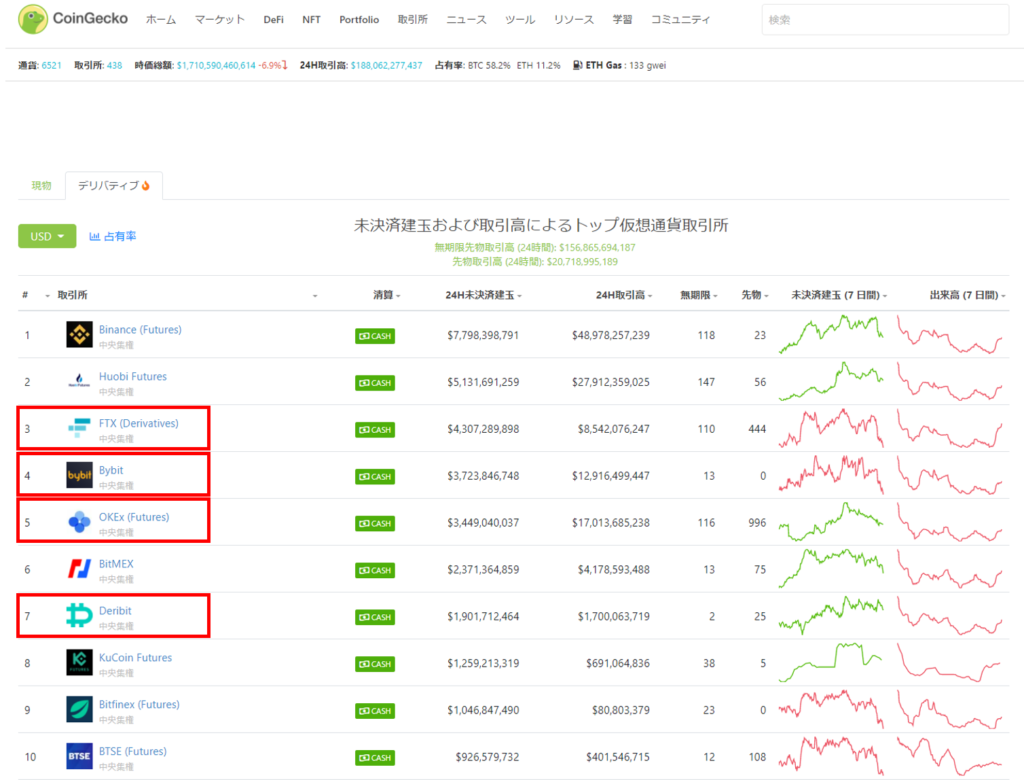Sort by 無期限 perpetuals column
This screenshot has height=780, width=1024.
699,295
